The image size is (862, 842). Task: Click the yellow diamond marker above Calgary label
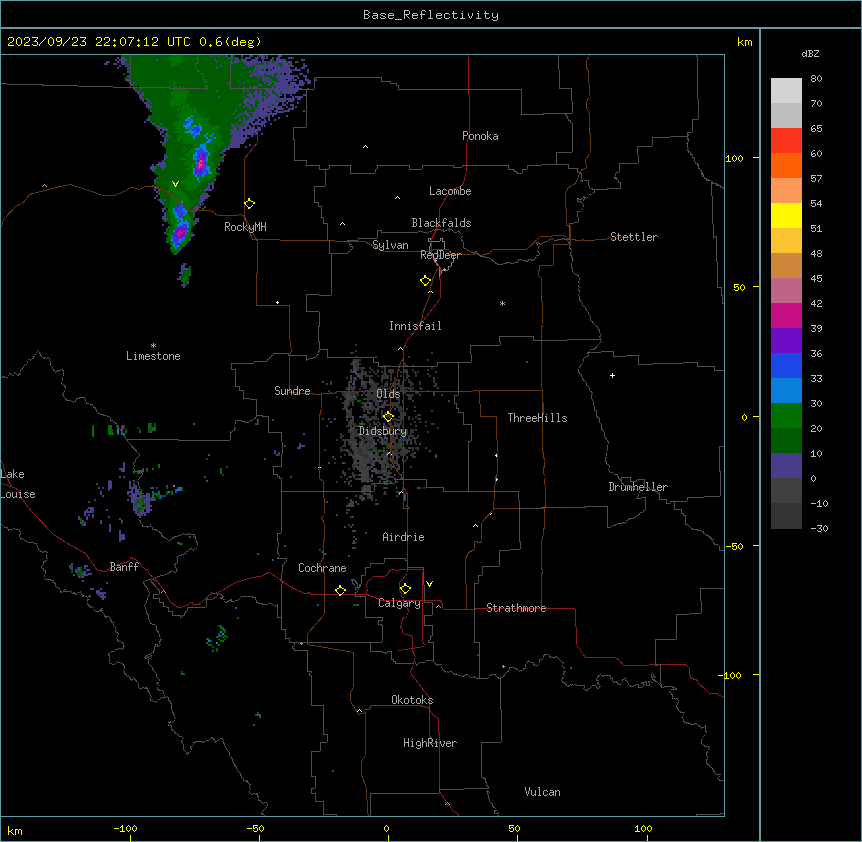point(405,589)
